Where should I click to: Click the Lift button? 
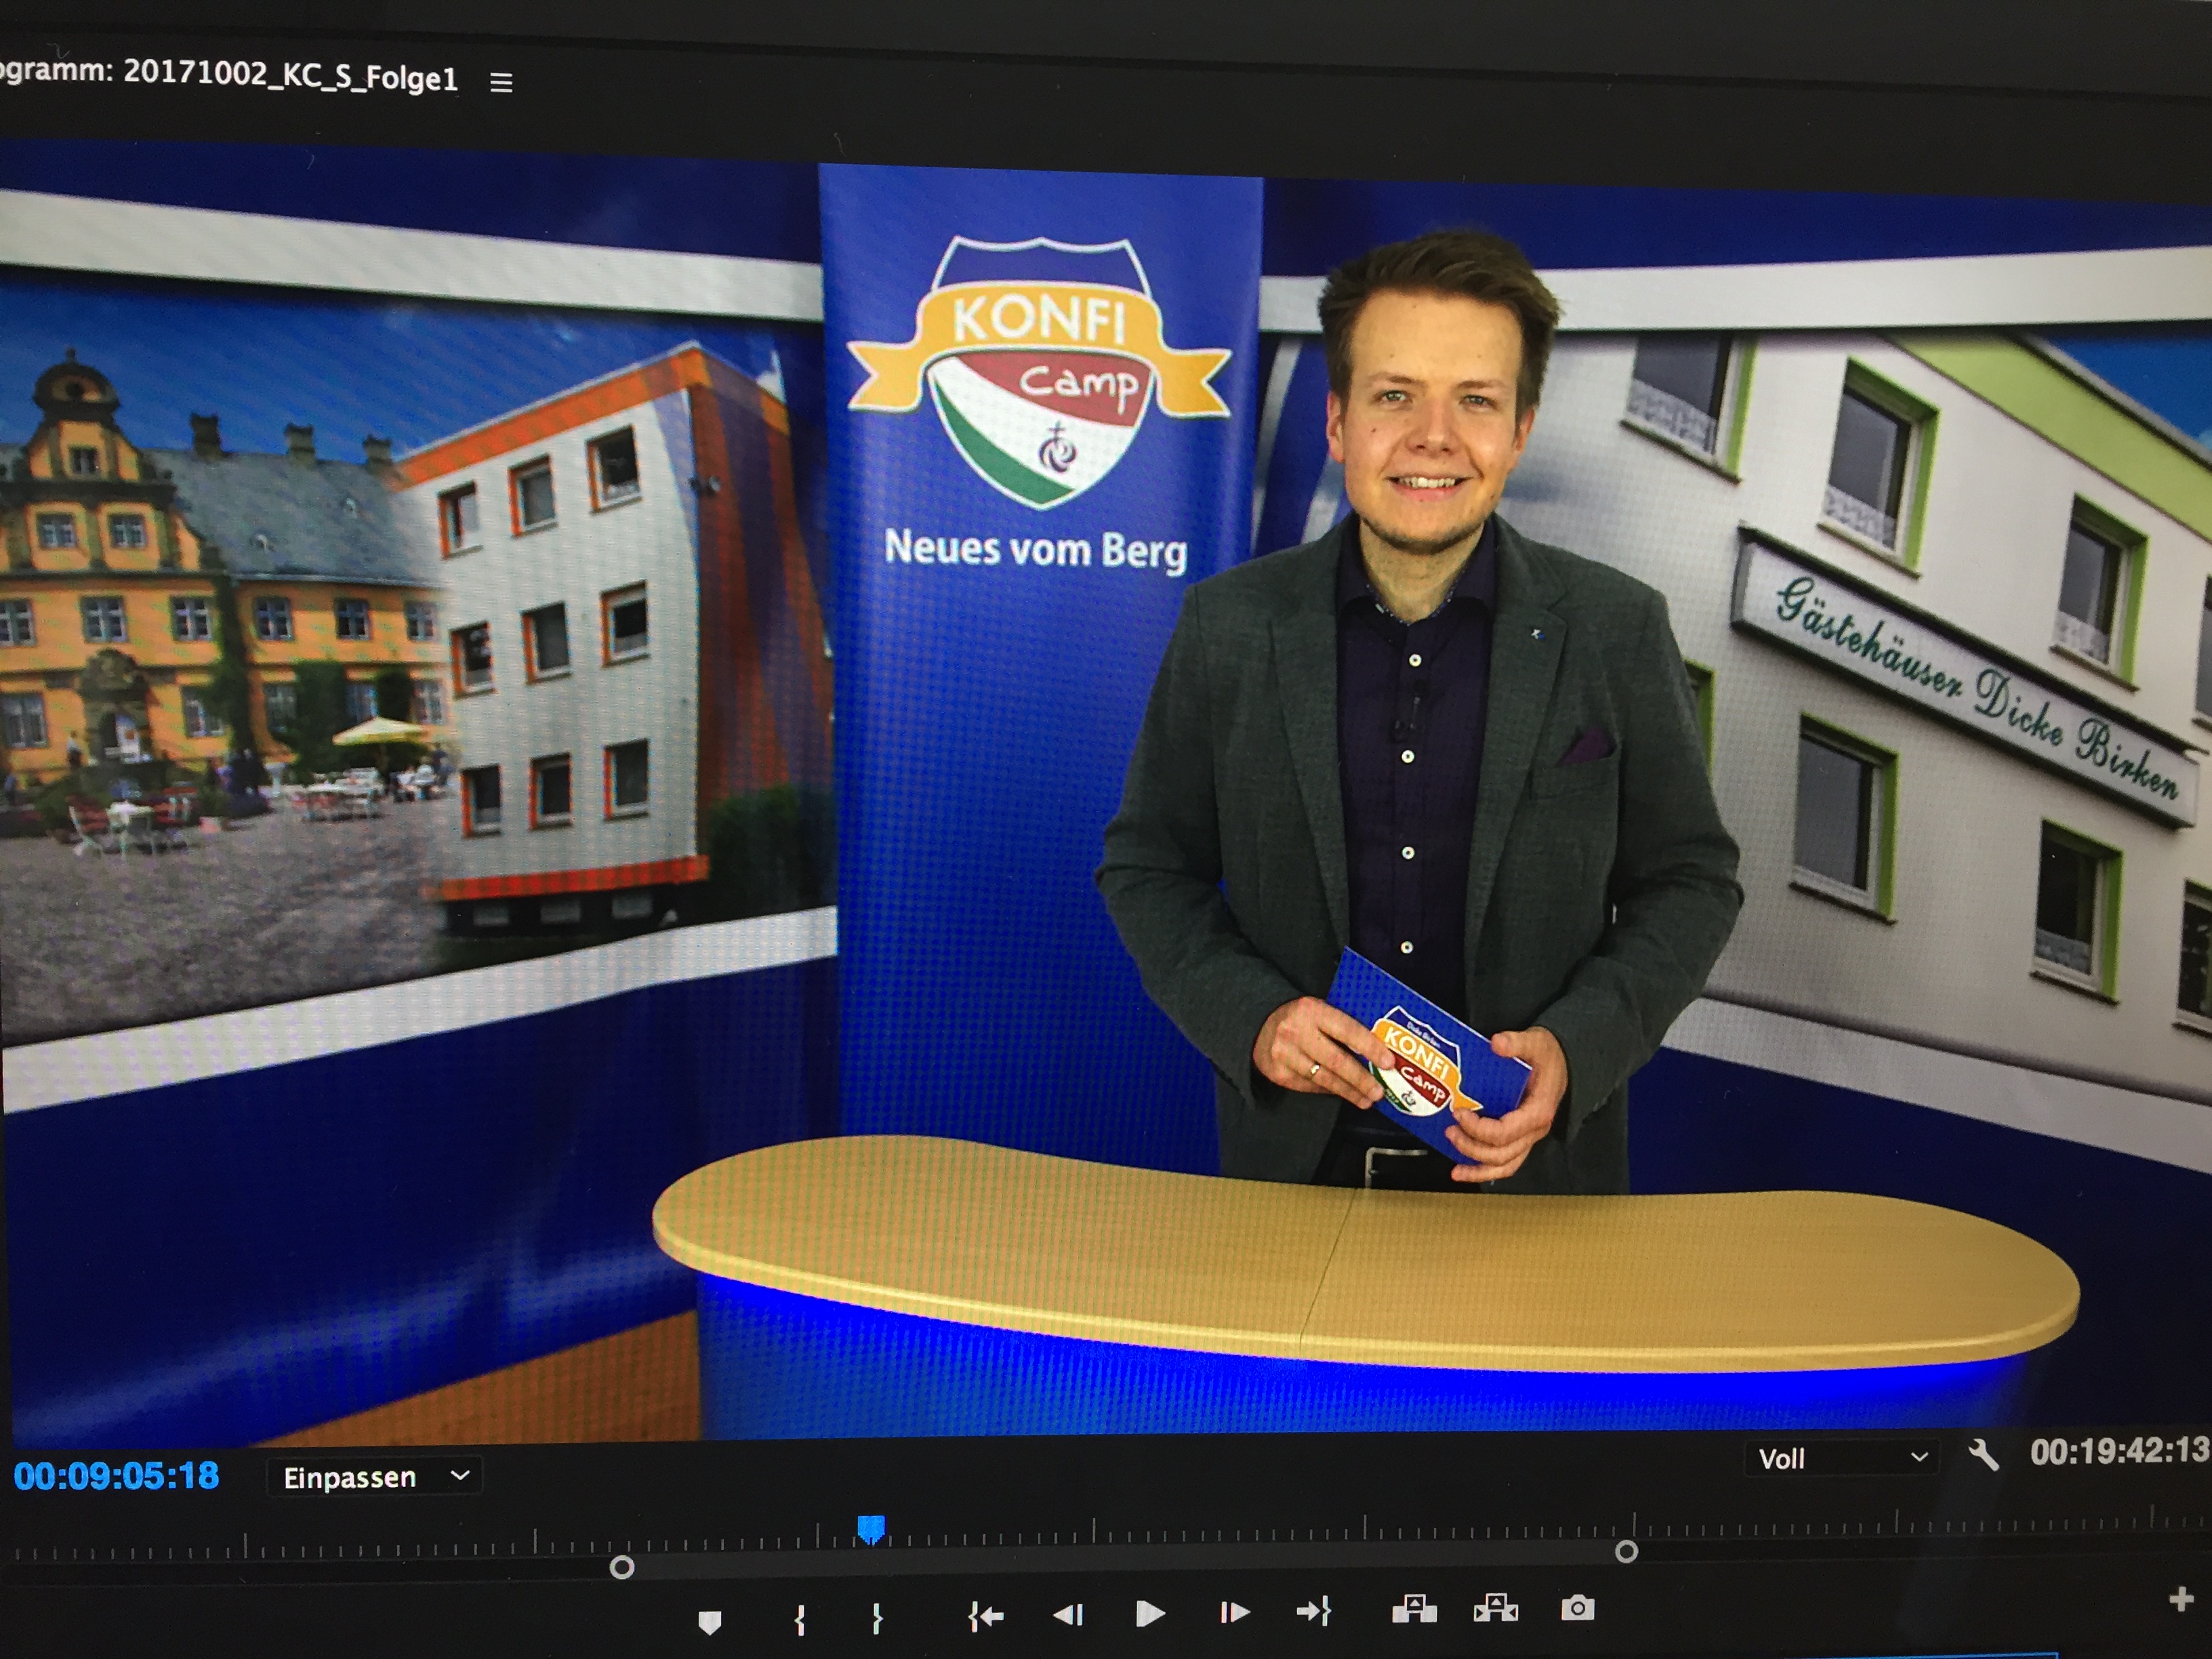[1415, 1609]
